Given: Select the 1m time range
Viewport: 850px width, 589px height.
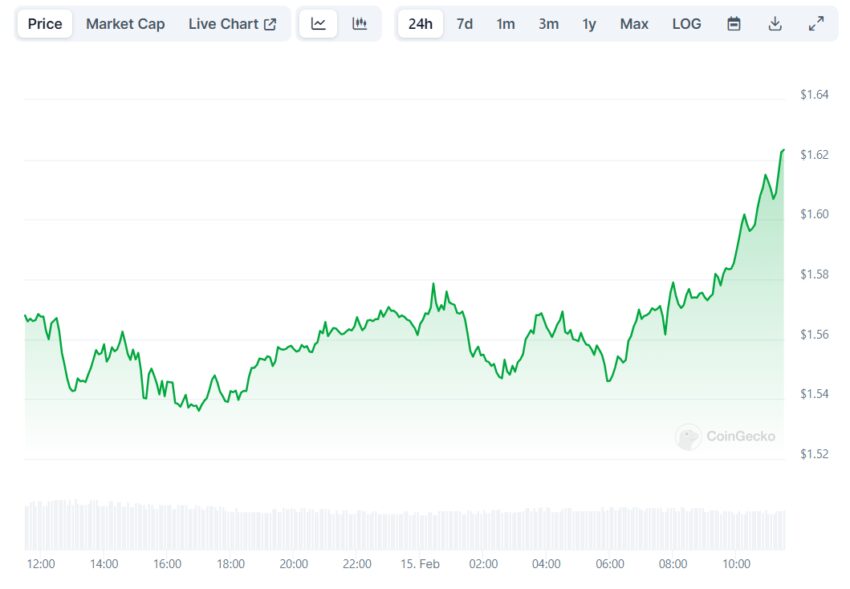Looking at the screenshot, I should point(506,24).
